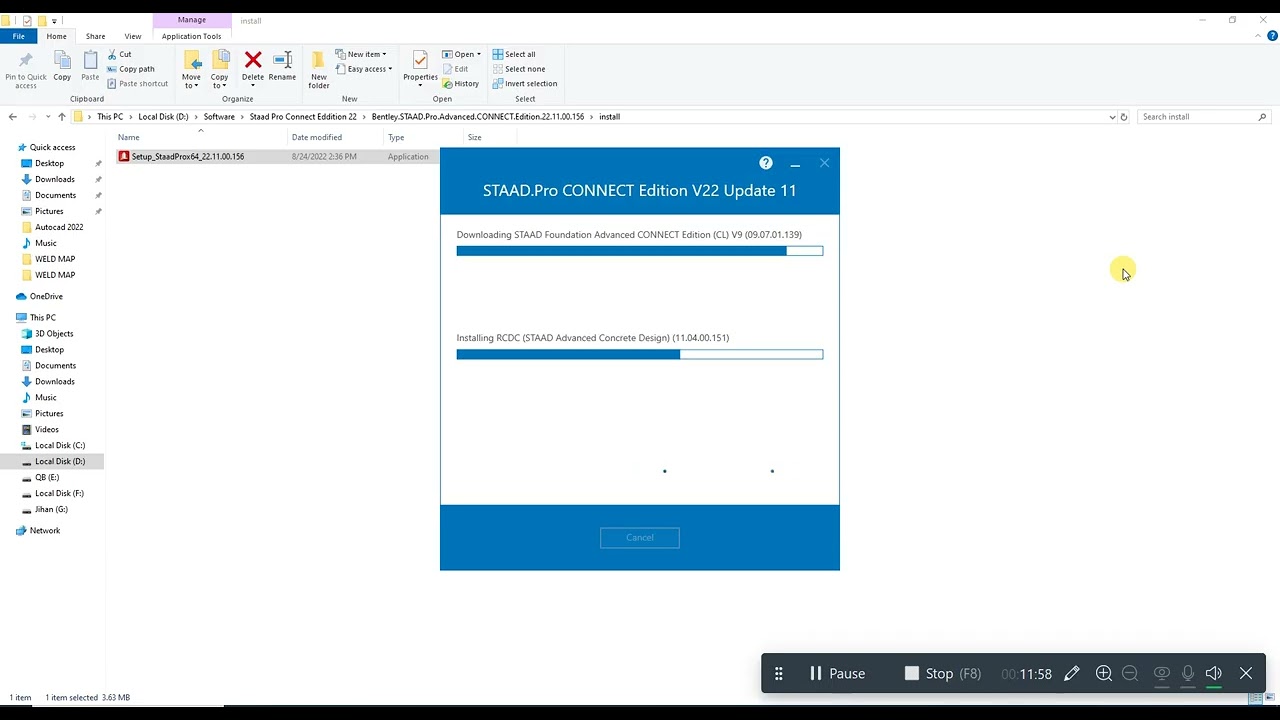Viewport: 1280px width, 720px height.
Task: Click Edit in the Open group
Action: tap(455, 69)
